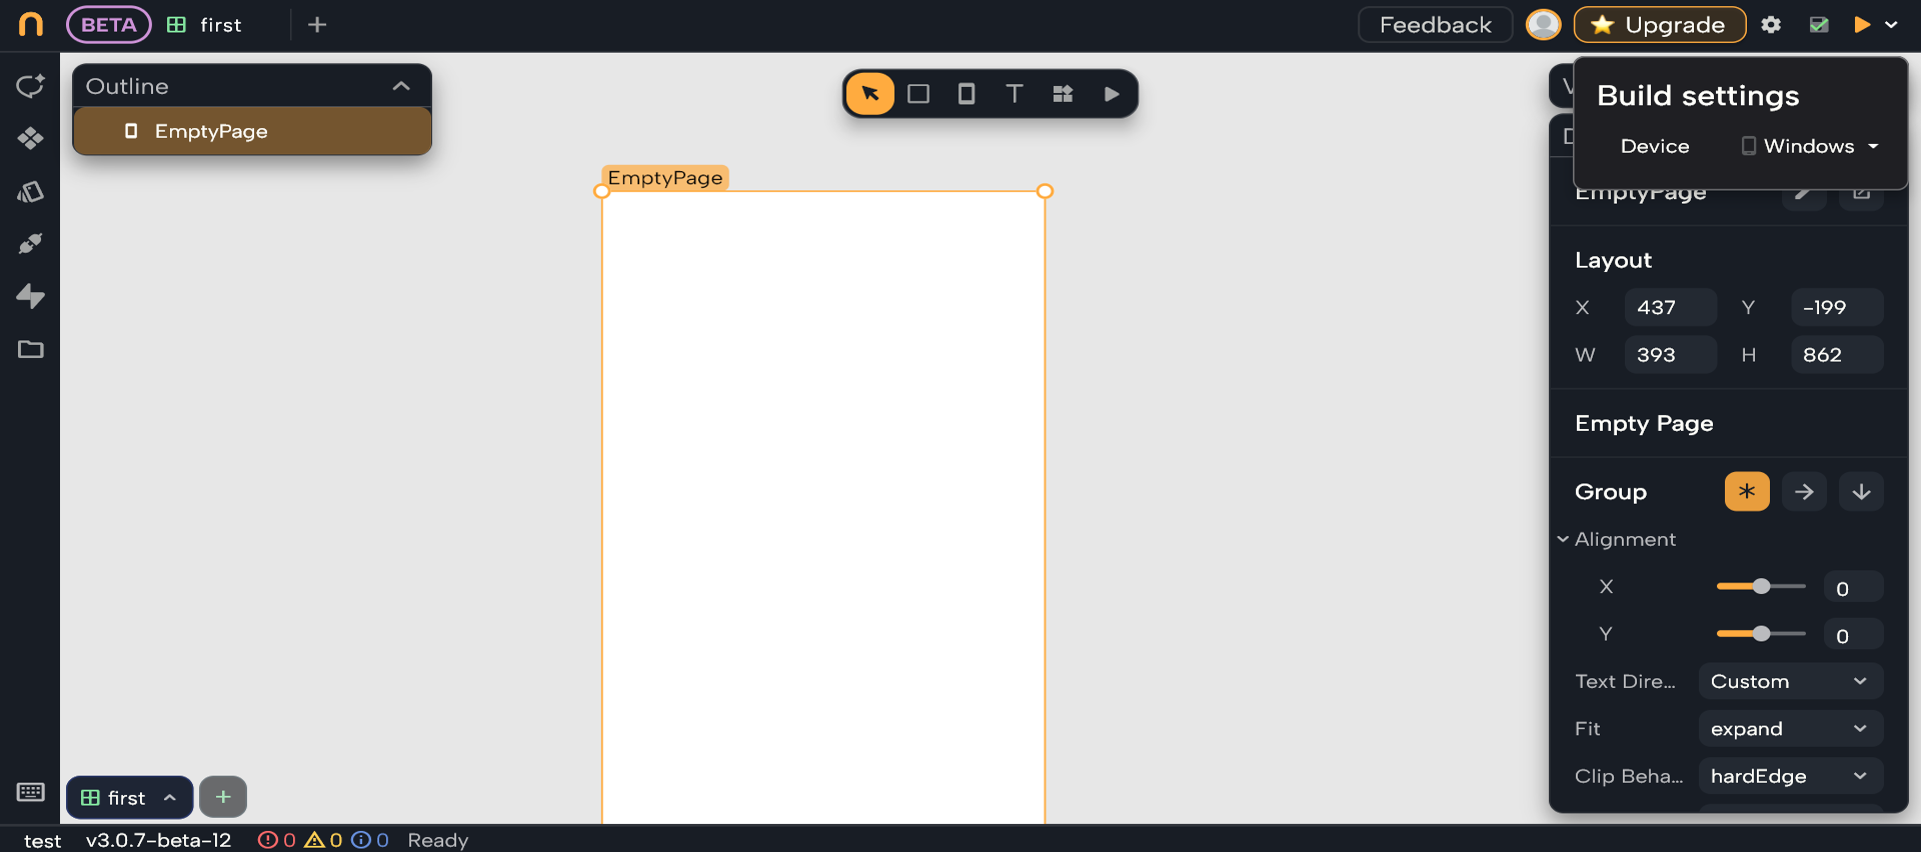Click the Feedback button
The image size is (1921, 852).
(1434, 25)
